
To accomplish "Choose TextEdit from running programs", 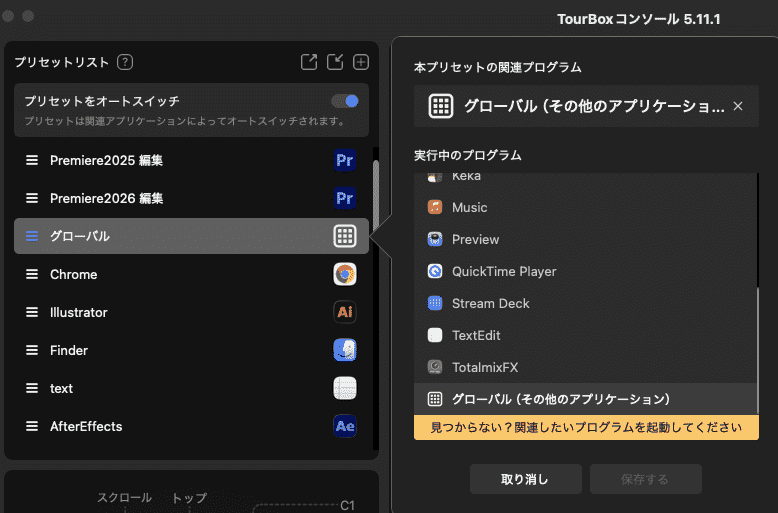I will tap(476, 335).
